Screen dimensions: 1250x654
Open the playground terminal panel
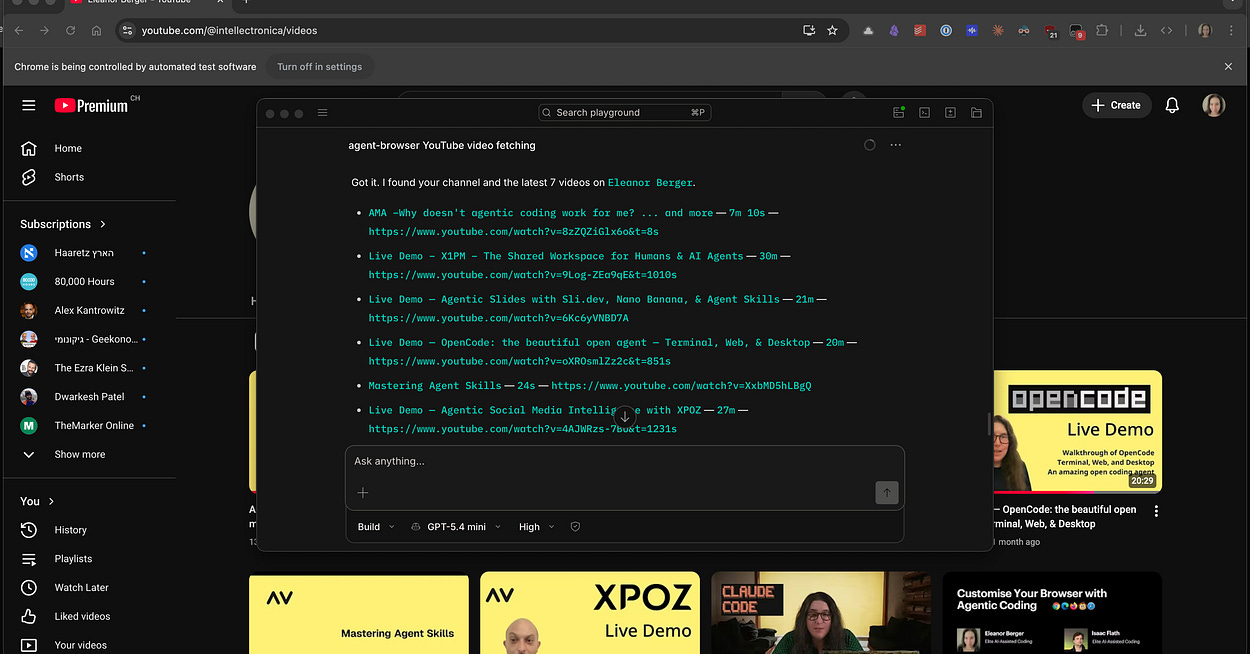pos(925,113)
